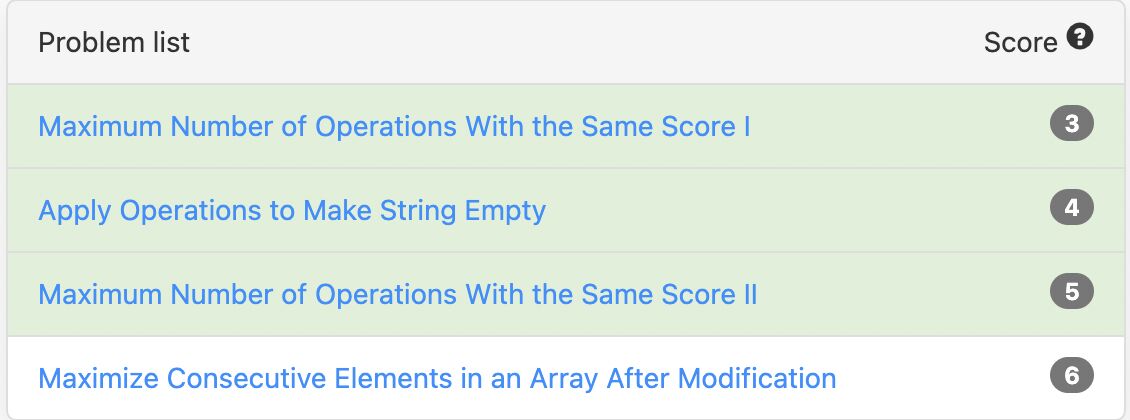This screenshot has height=420, width=1130.
Task: Open Apply Operations to Make String Empty
Action: pos(292,211)
